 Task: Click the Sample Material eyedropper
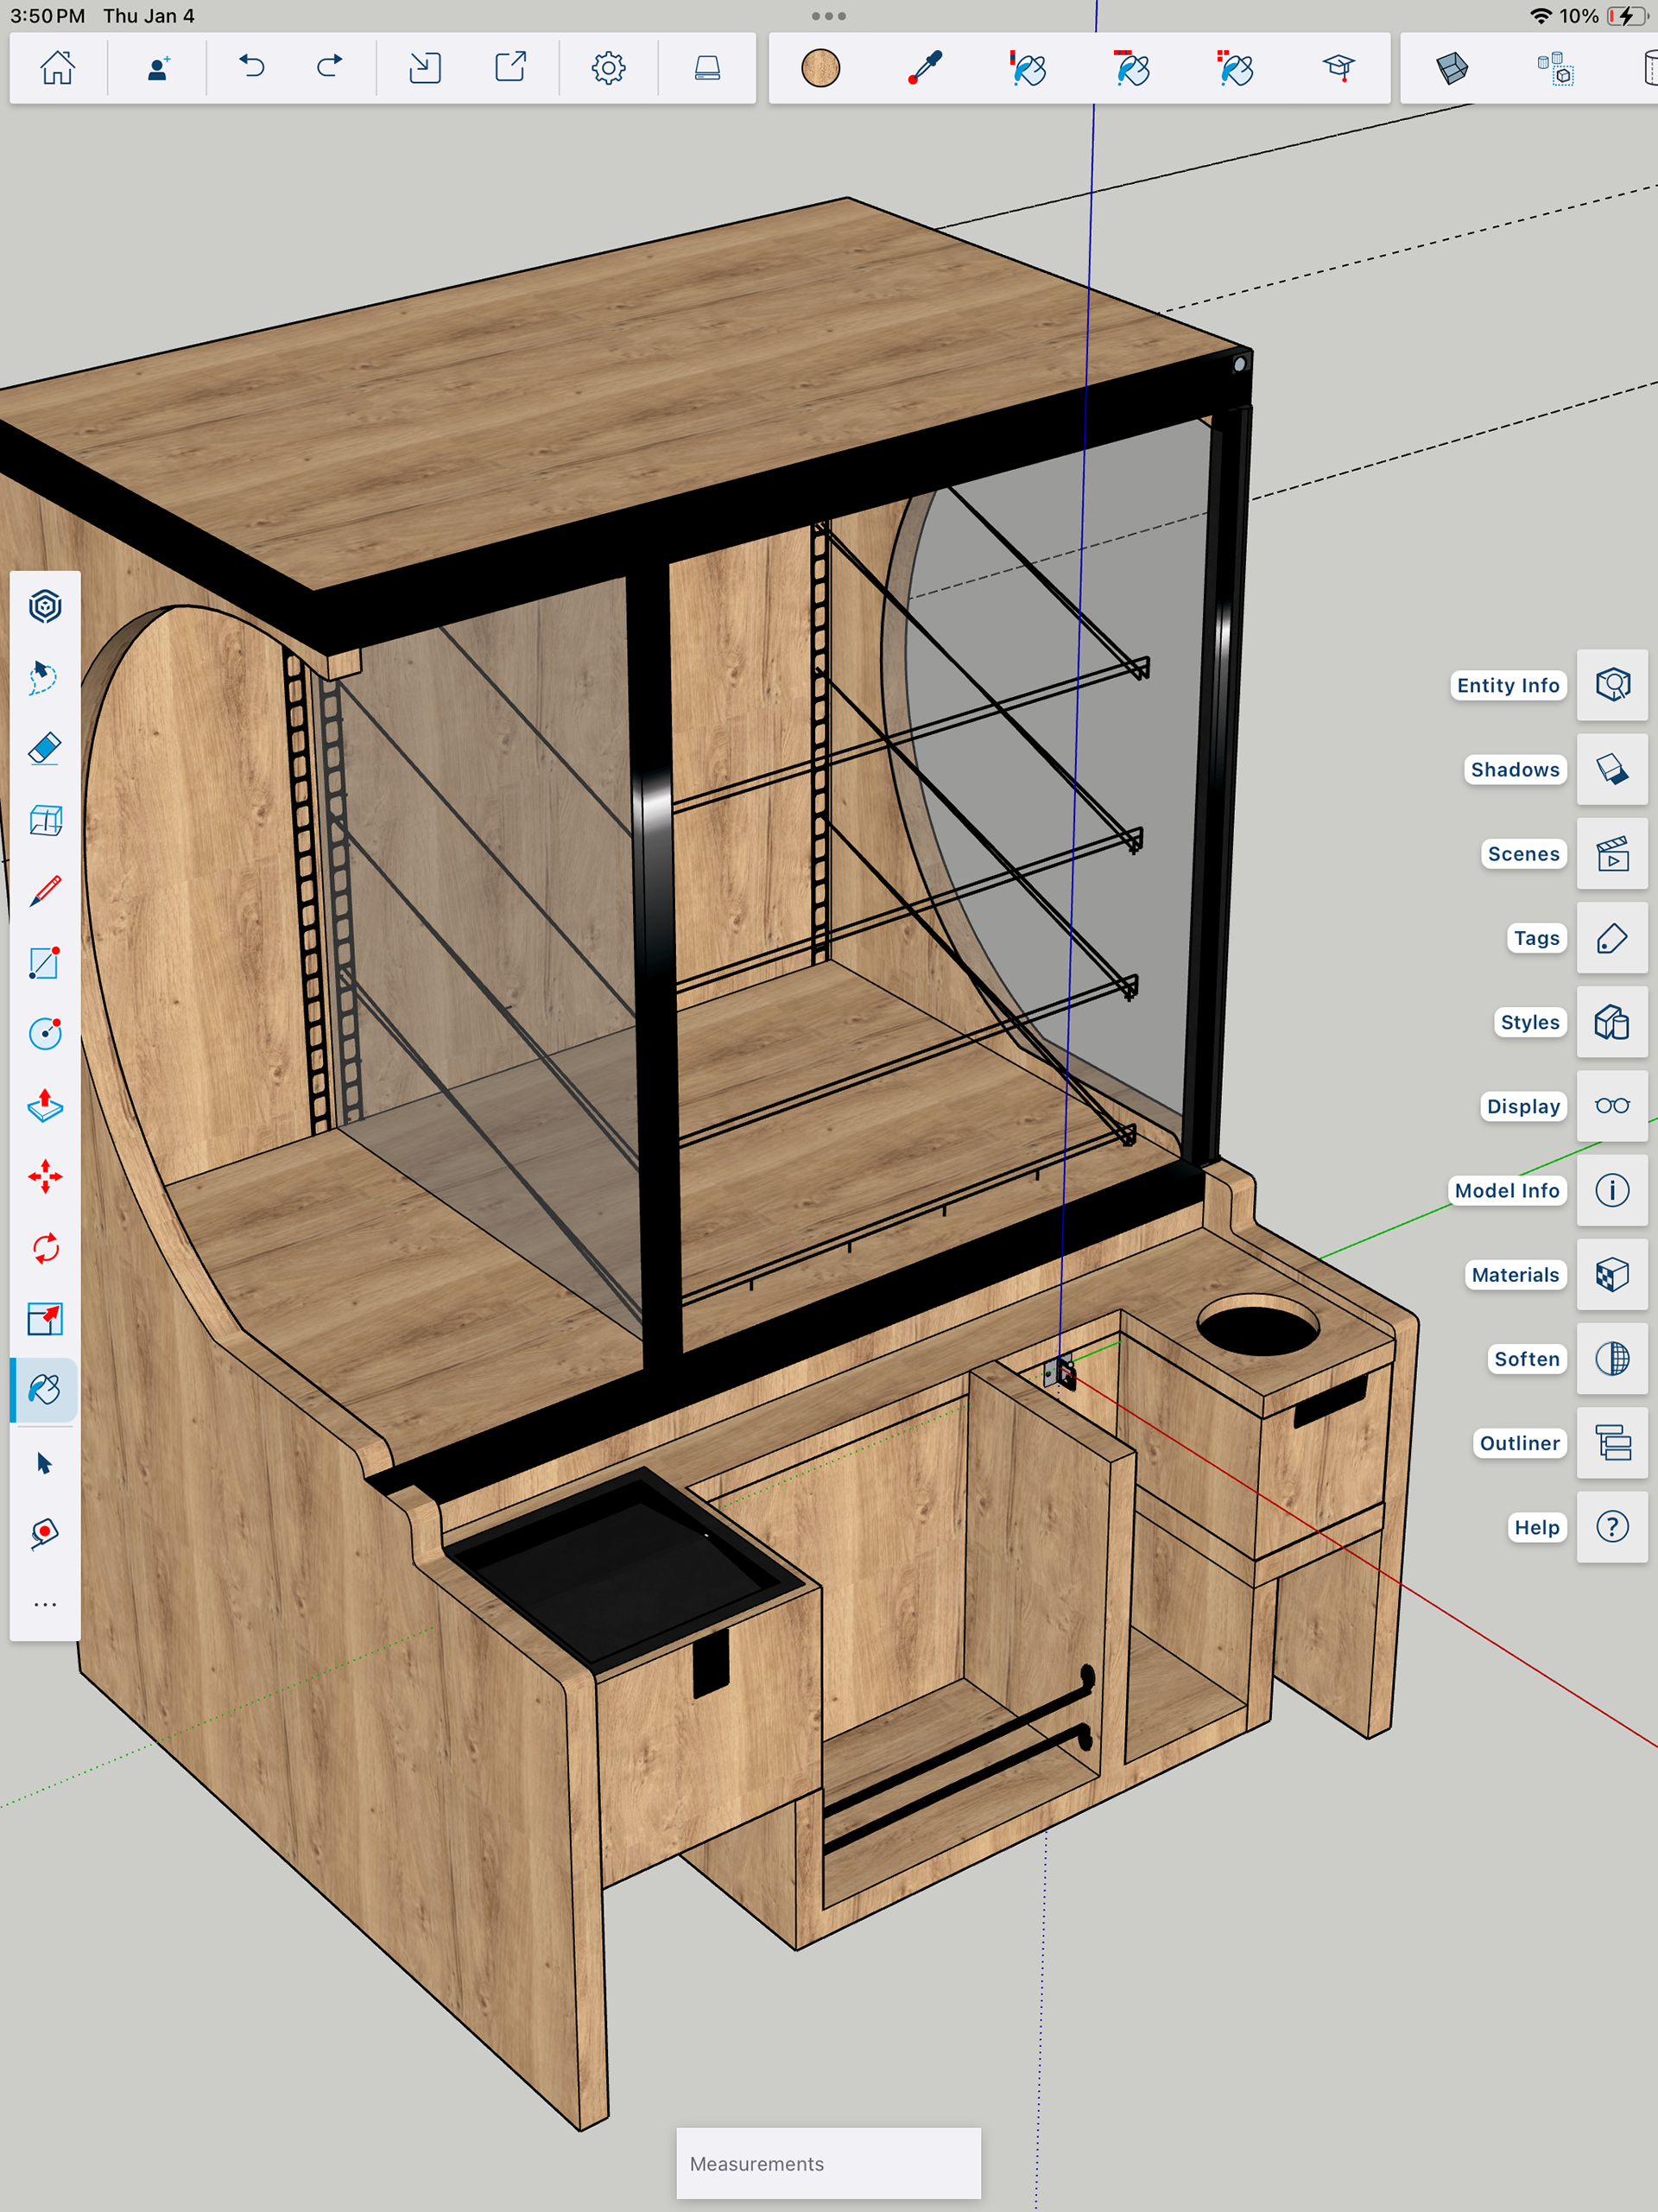click(925, 68)
